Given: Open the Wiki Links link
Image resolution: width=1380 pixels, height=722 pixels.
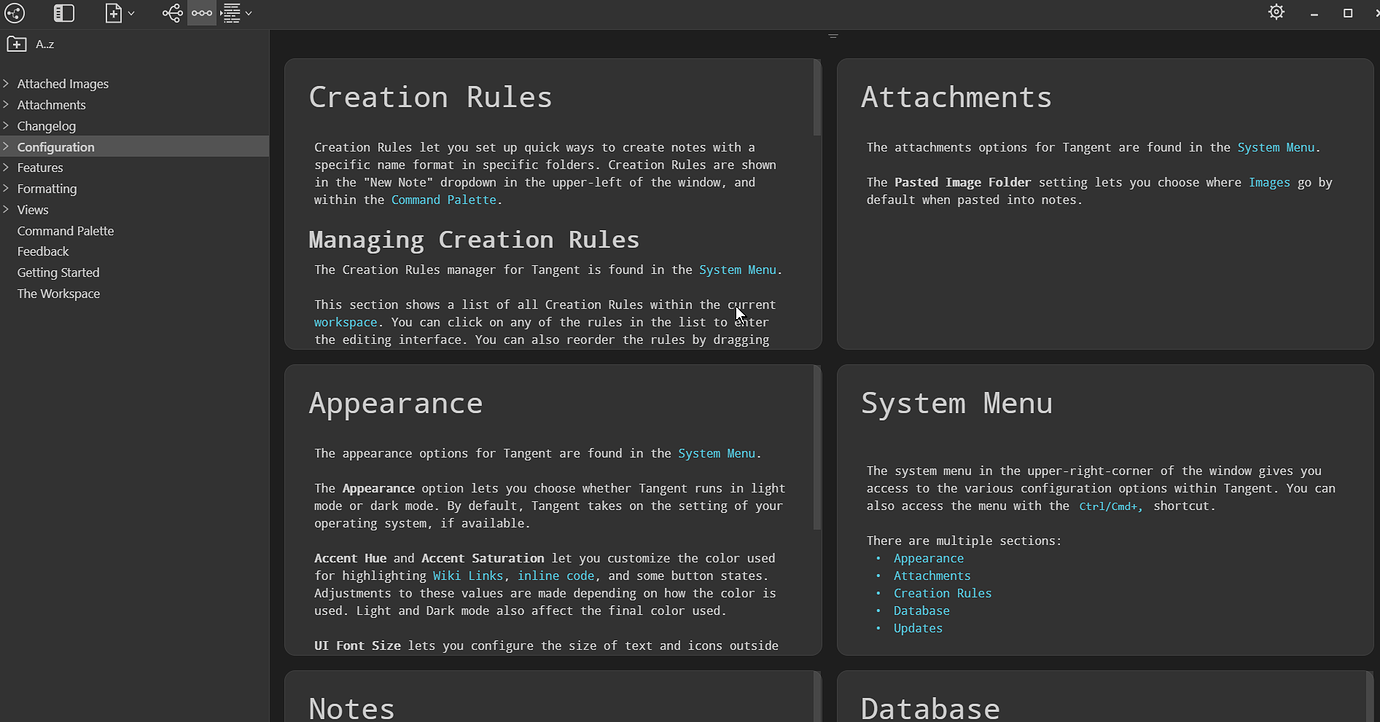Looking at the screenshot, I should click(x=468, y=576).
